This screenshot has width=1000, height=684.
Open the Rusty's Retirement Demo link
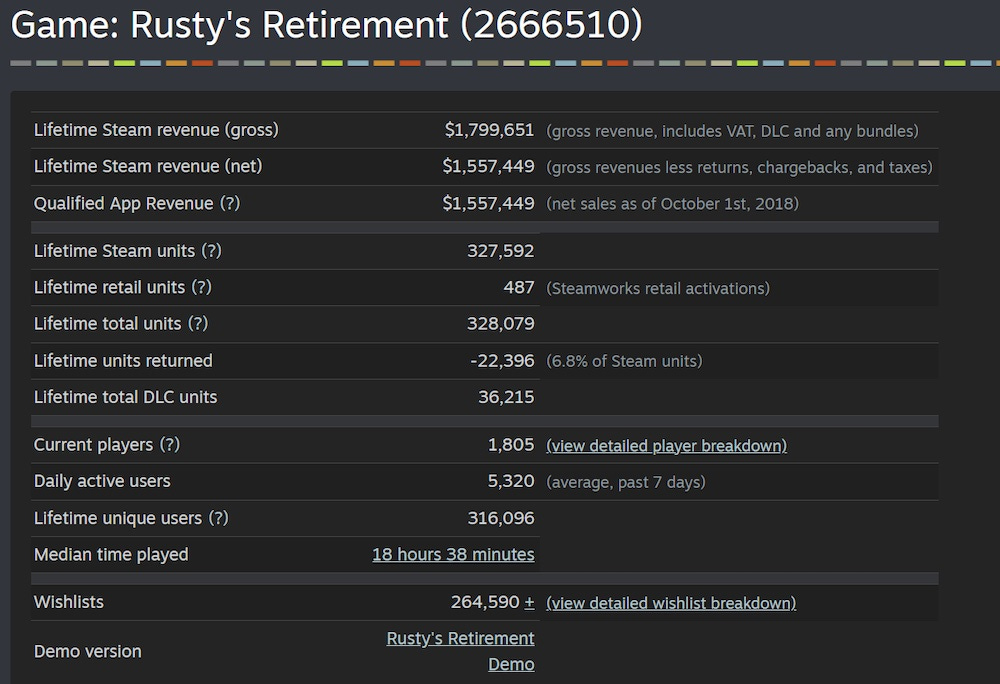point(460,638)
